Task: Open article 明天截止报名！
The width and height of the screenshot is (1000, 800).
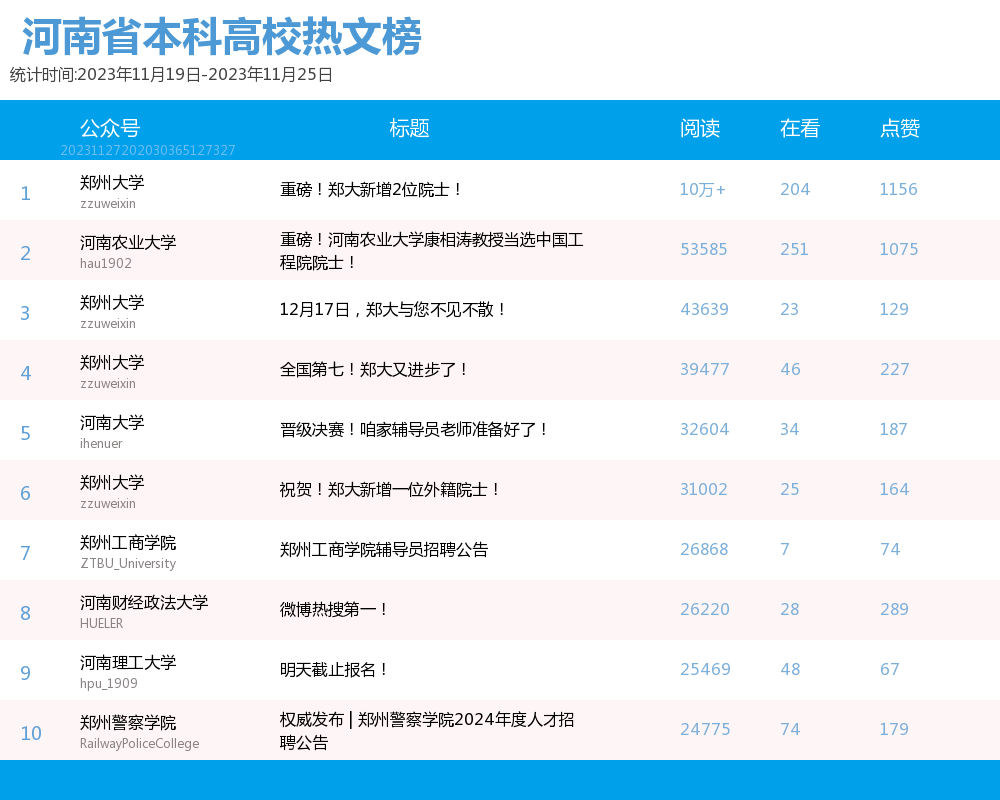Action: pyautogui.click(x=334, y=669)
